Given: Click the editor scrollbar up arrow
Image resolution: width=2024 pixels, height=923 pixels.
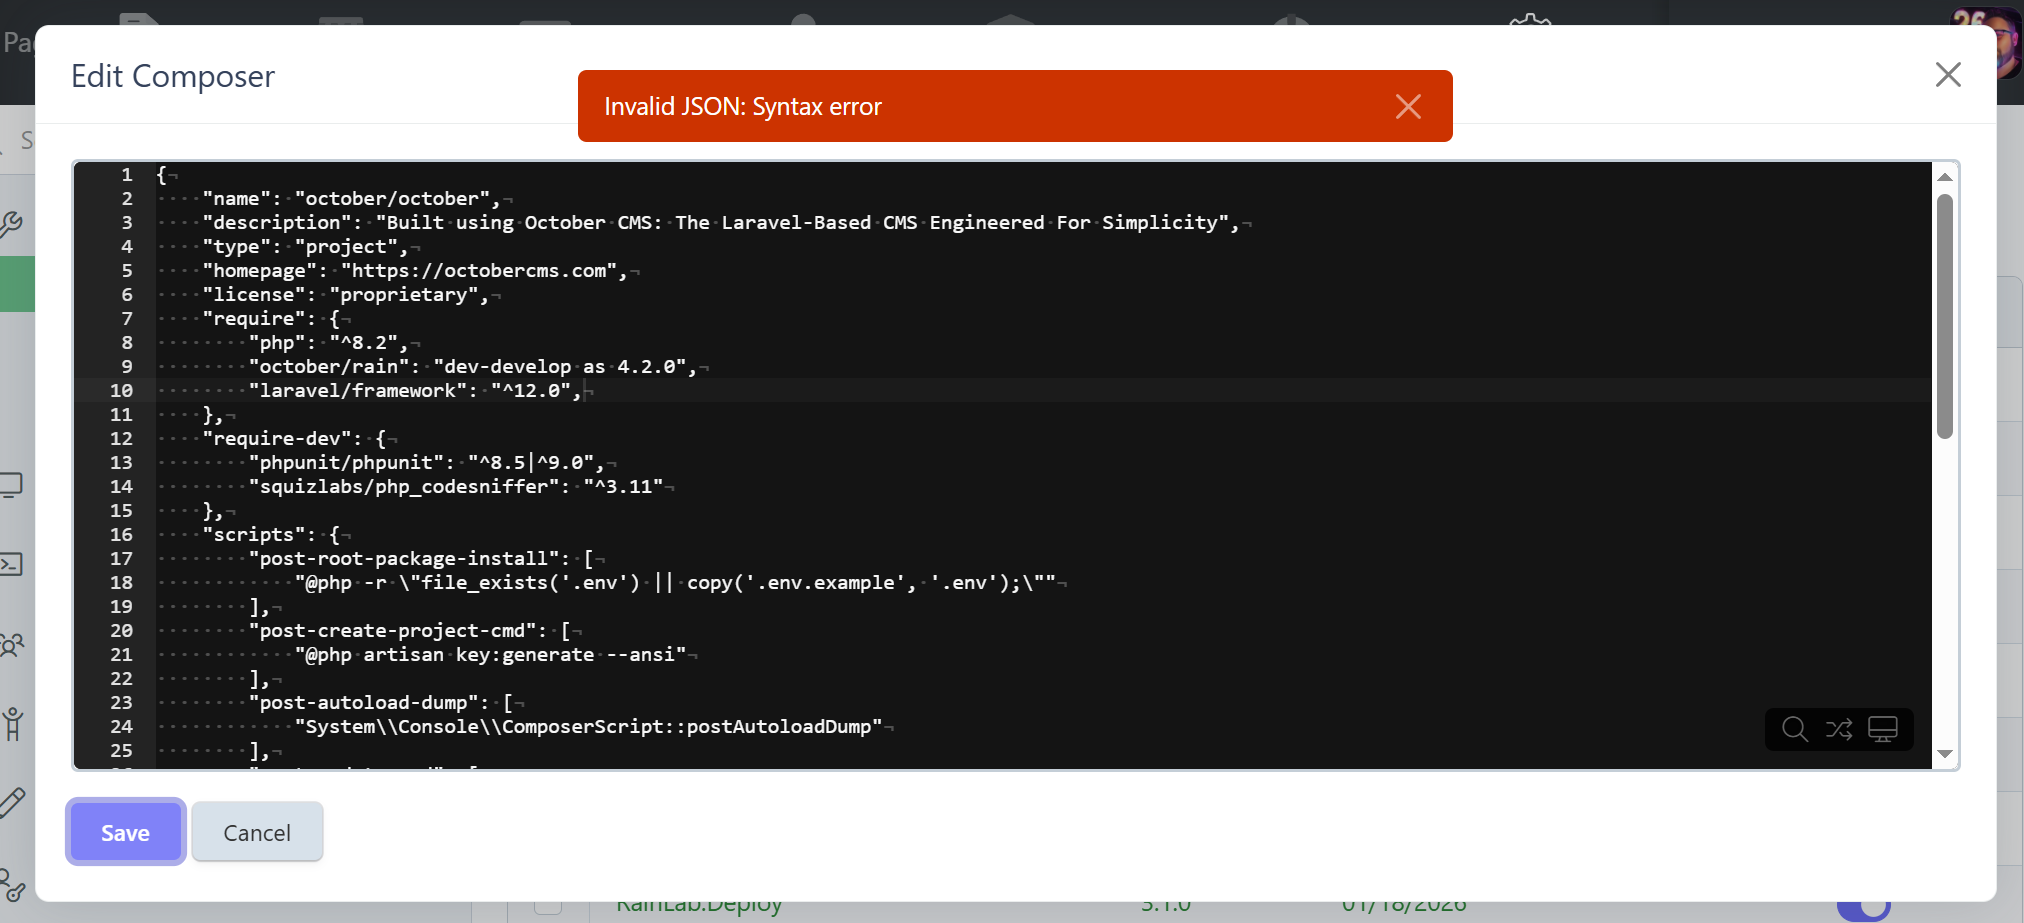Looking at the screenshot, I should point(1944,177).
